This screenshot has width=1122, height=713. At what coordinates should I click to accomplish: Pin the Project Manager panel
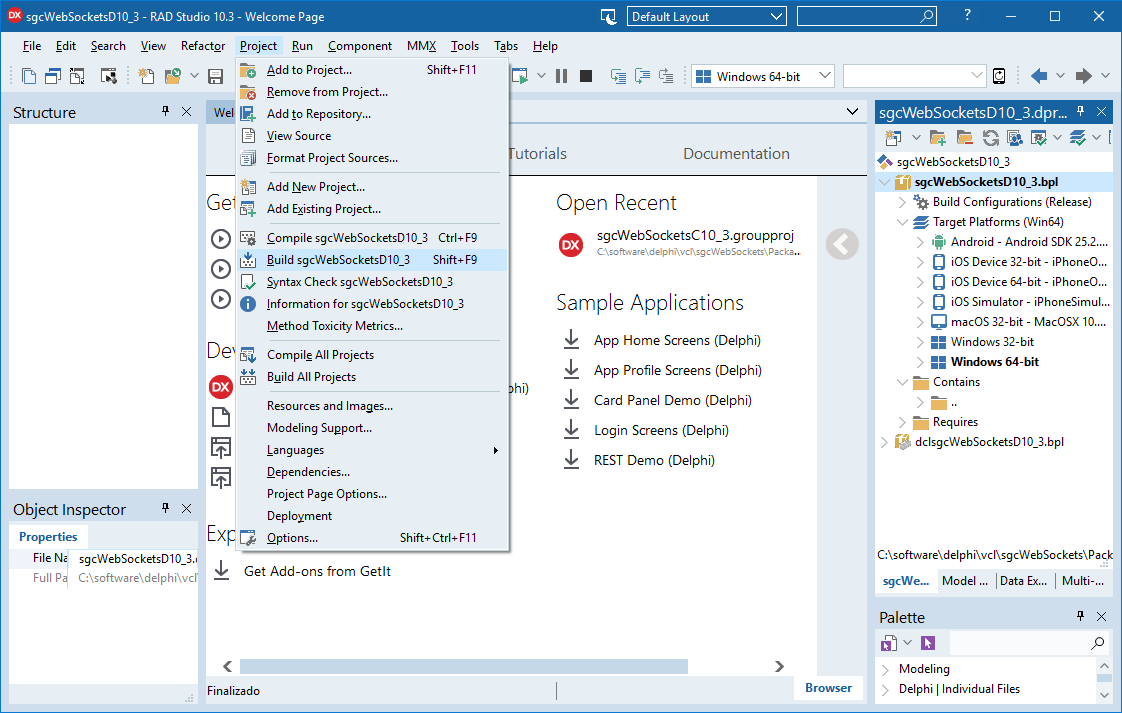1080,111
